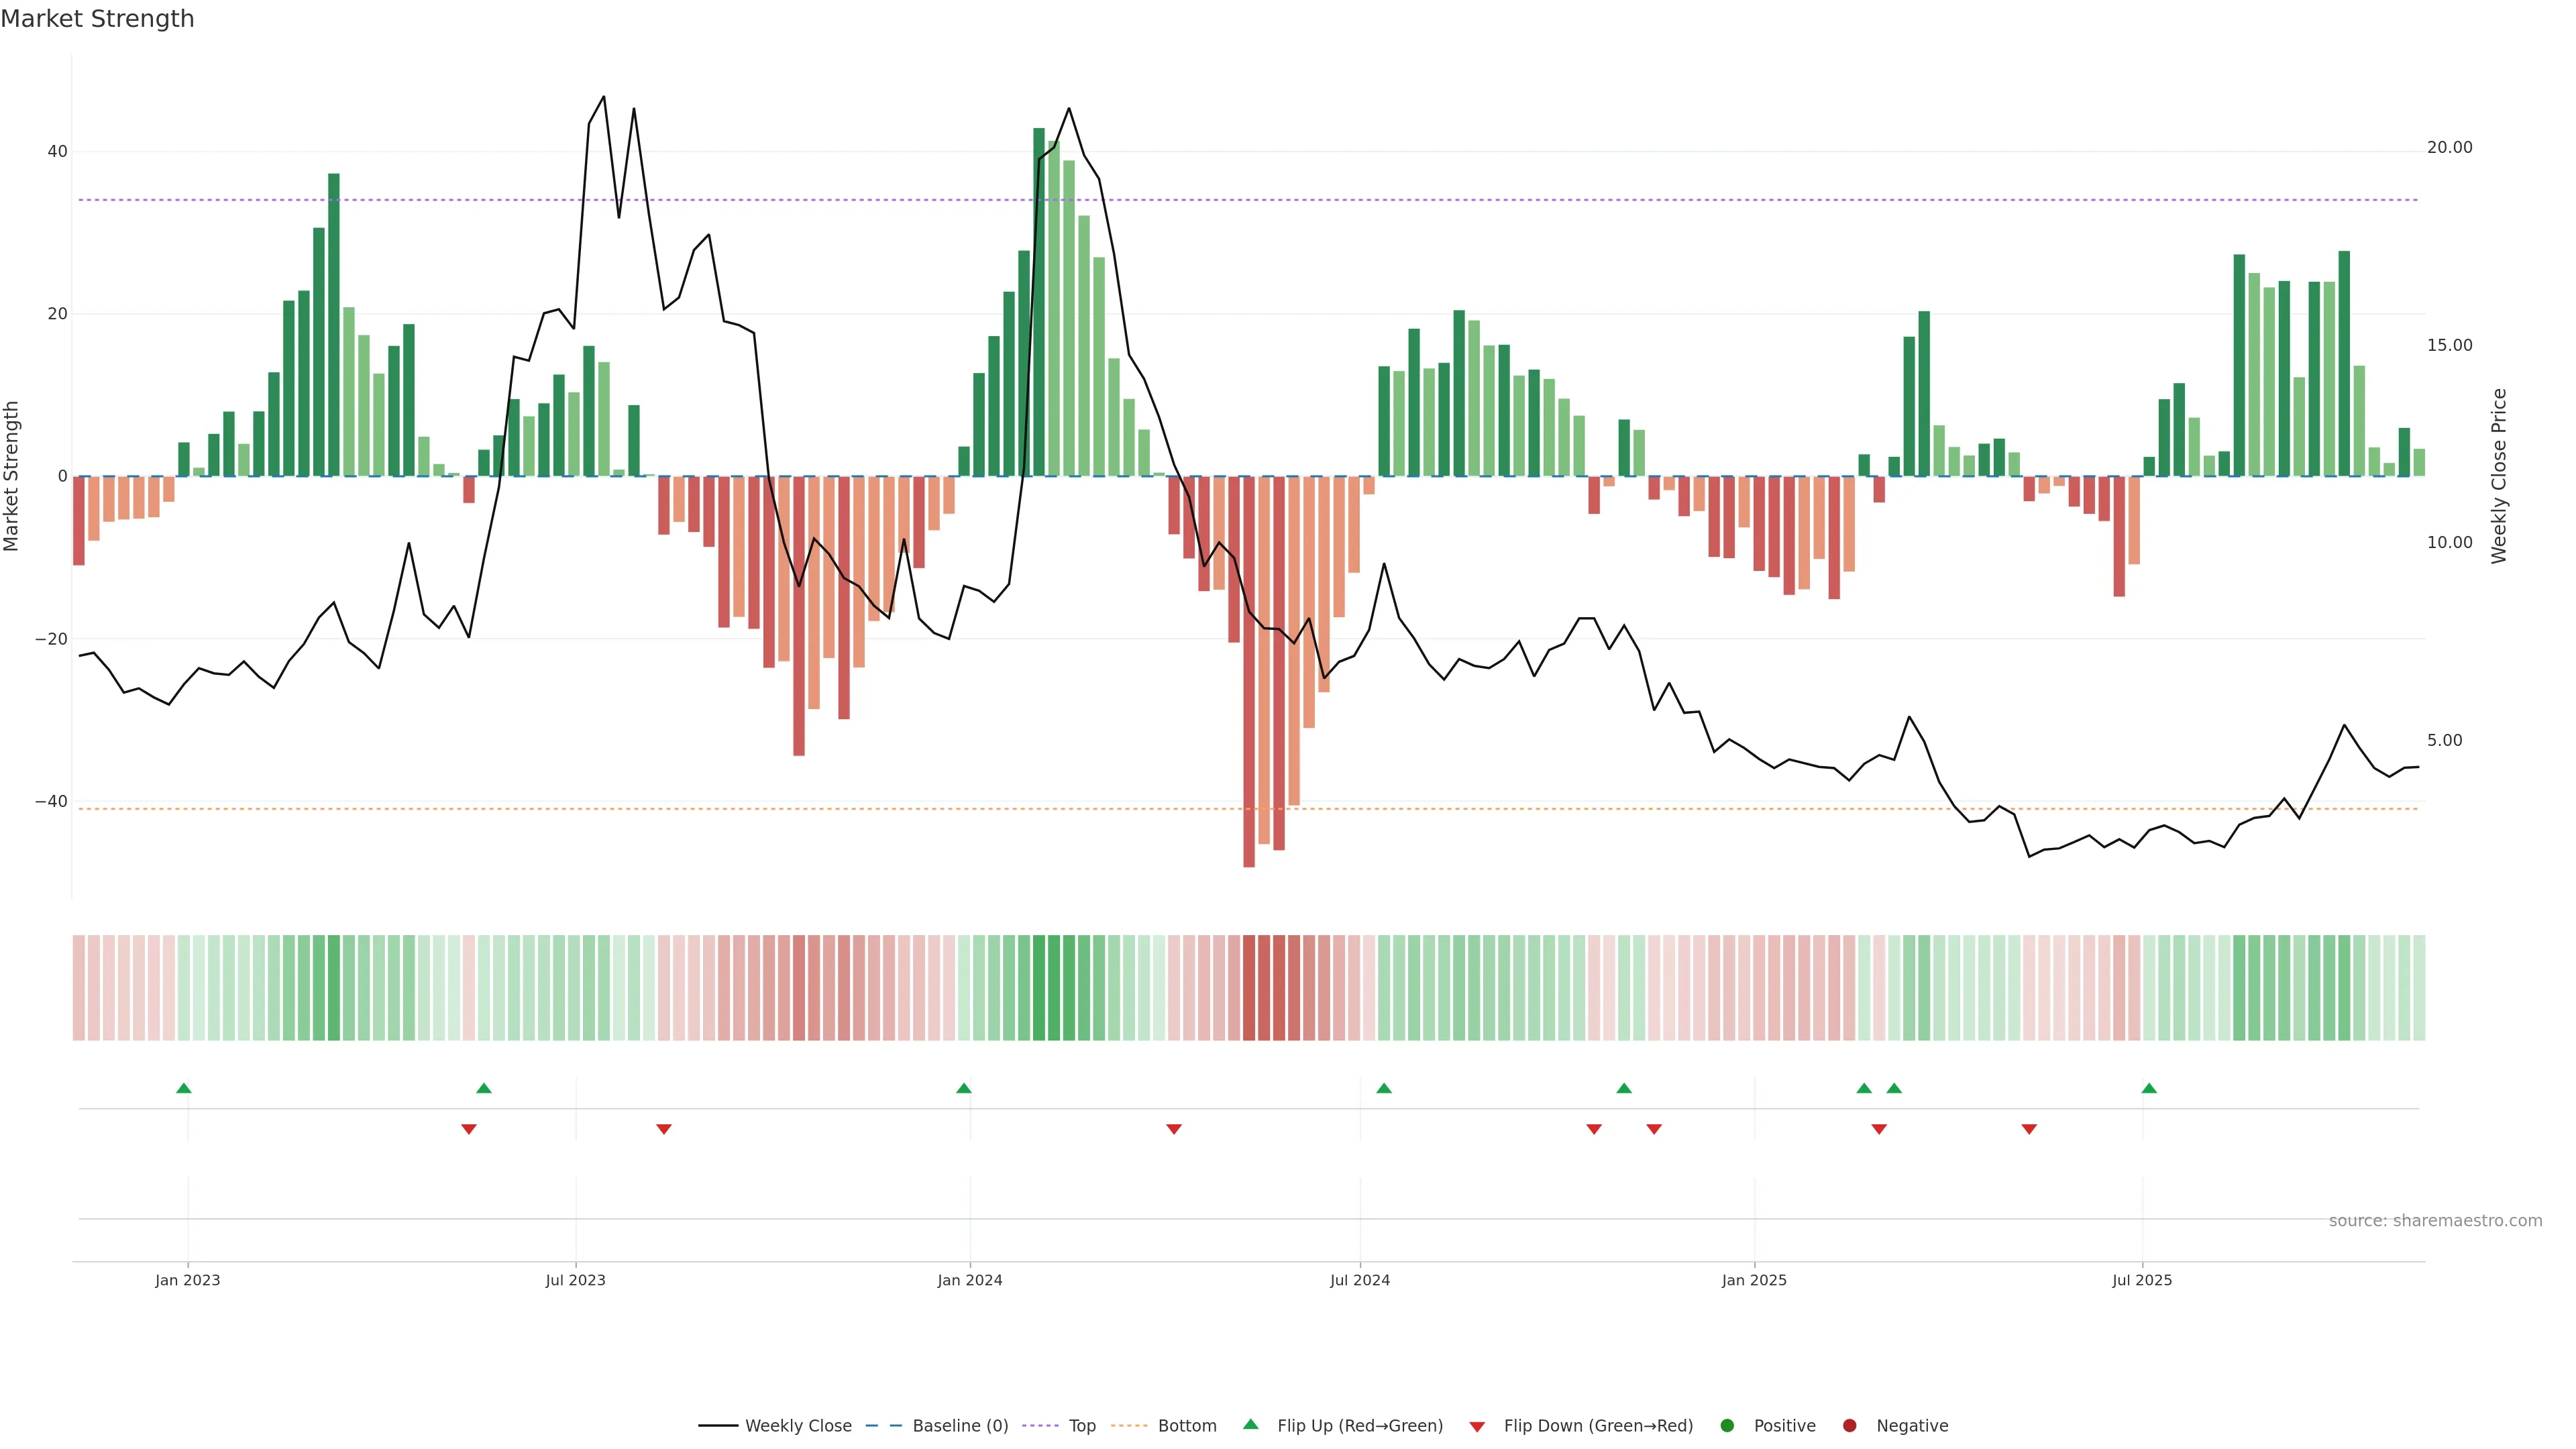Click the Jan 2024 x-axis label
2576x1449 pixels.
coord(969,1280)
